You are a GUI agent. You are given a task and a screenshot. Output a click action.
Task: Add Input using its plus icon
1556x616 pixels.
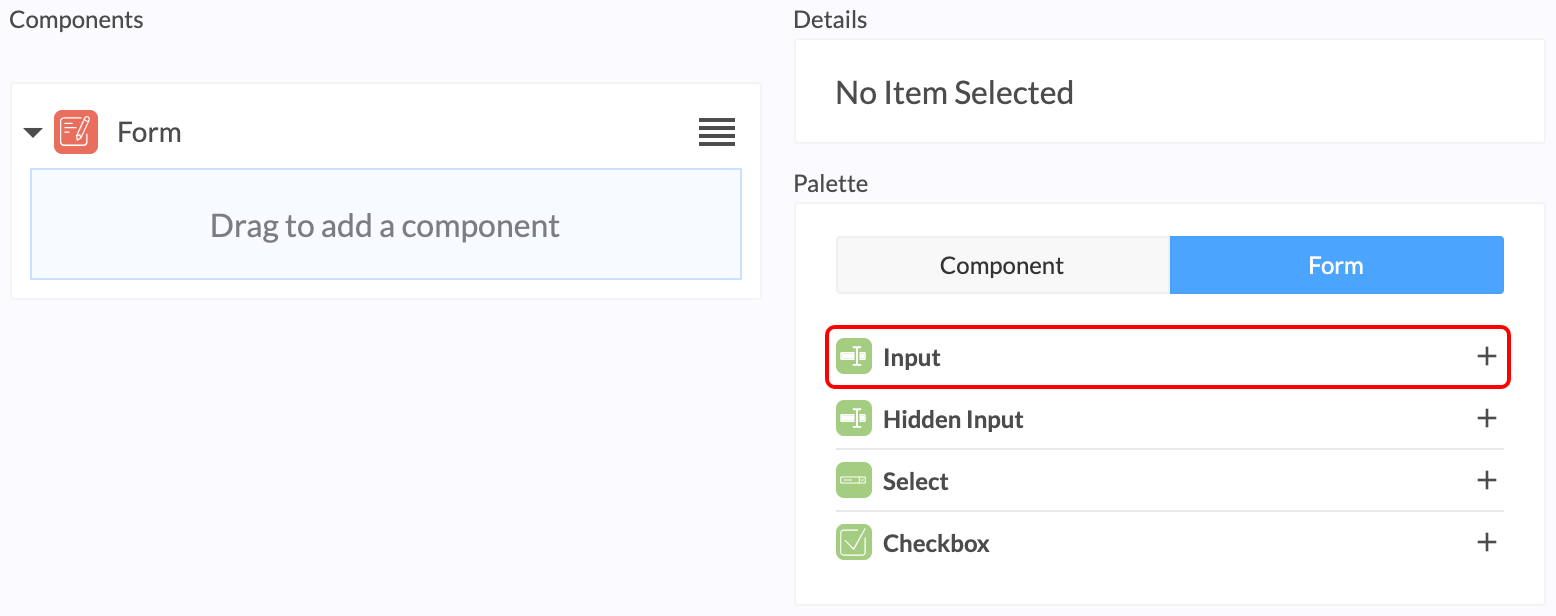click(1487, 356)
